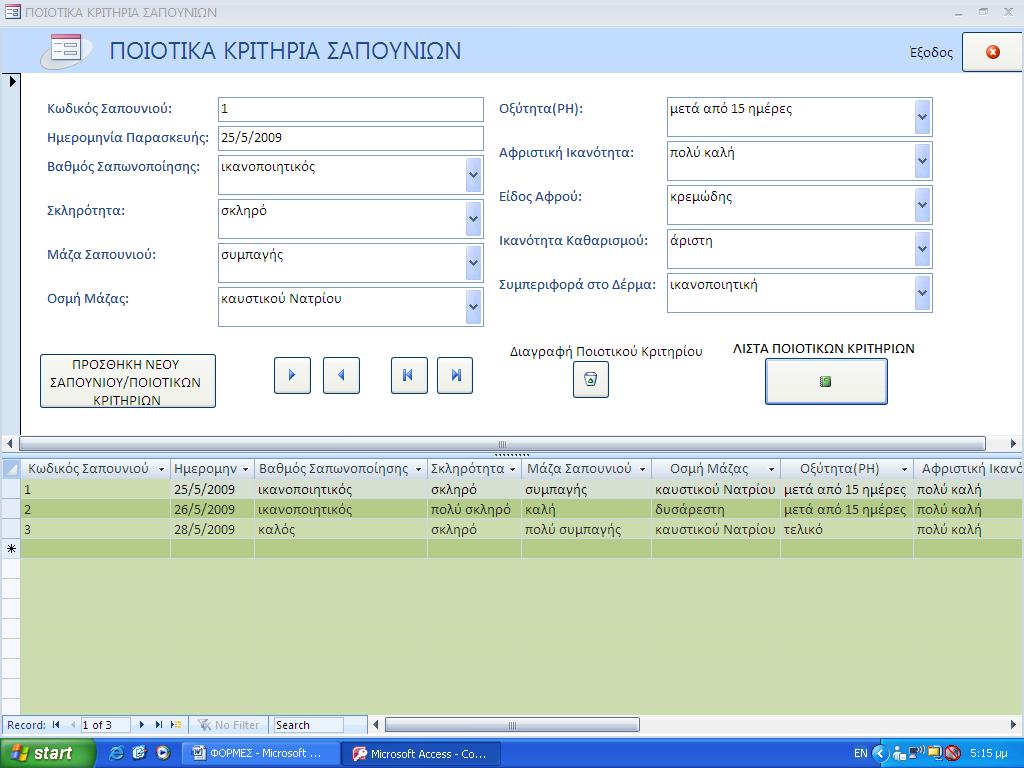This screenshot has height=768, width=1024.
Task: Click record selector arrow on form
Action: pyautogui.click(x=12, y=82)
